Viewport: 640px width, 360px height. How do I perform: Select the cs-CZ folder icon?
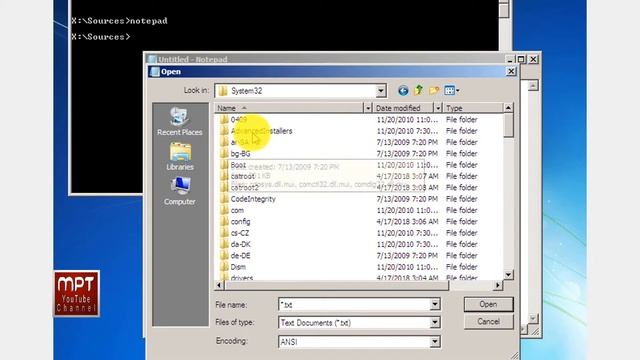[x=224, y=233]
